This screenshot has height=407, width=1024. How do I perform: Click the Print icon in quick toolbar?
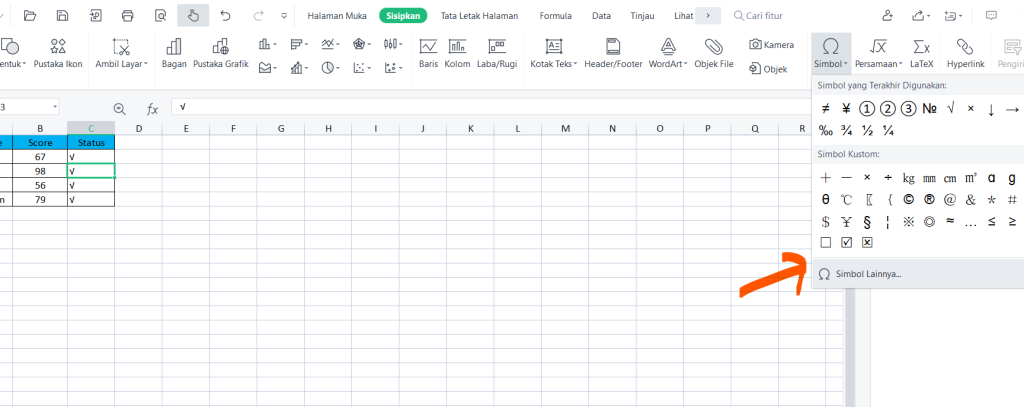pyautogui.click(x=128, y=15)
